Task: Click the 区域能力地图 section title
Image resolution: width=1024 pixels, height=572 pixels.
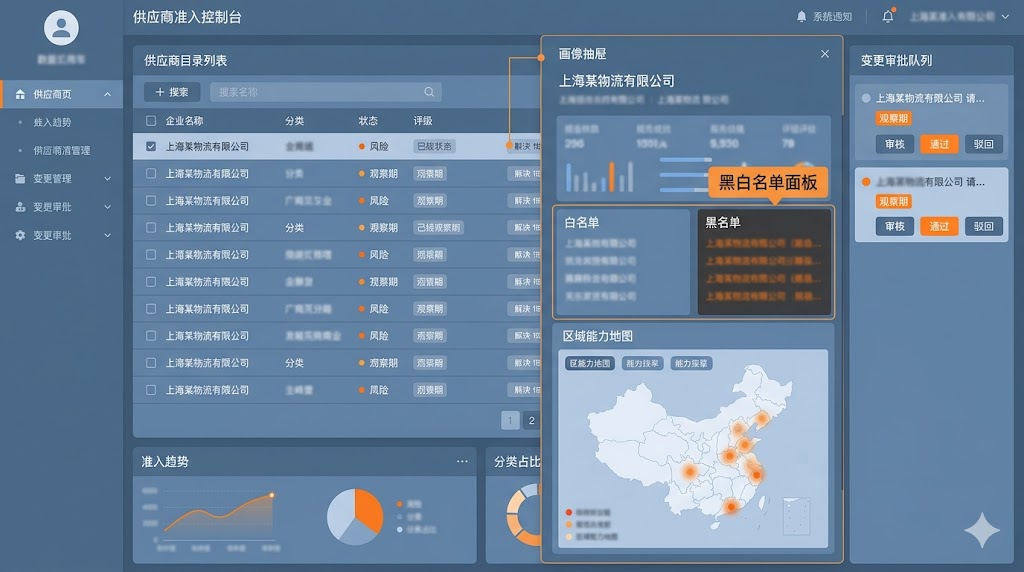Action: tap(598, 336)
